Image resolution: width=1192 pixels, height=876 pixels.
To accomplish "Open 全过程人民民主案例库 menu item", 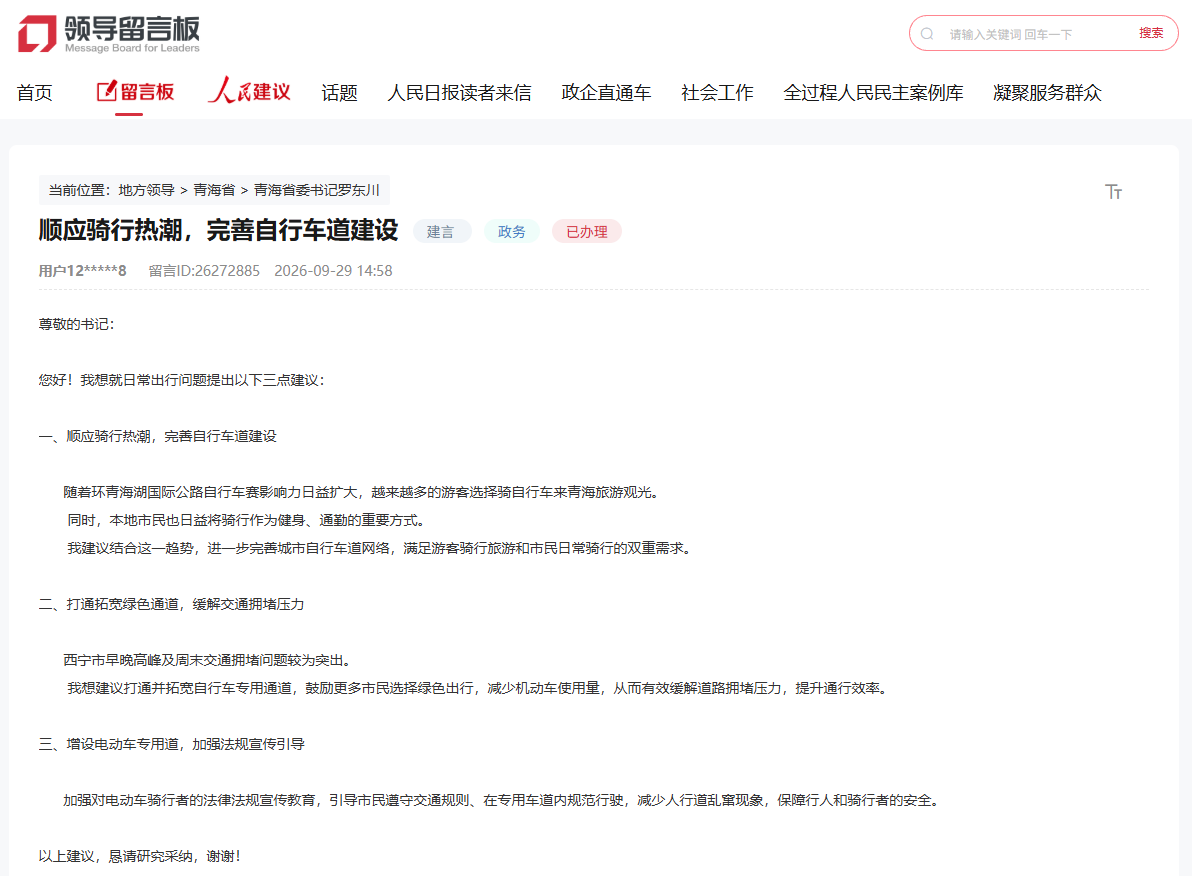I will pos(873,93).
